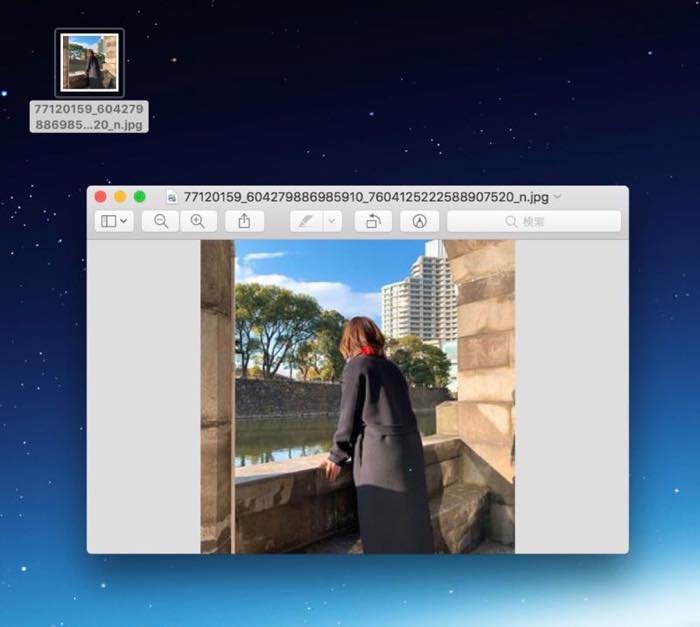Open the sidebar view menu button

(114, 221)
